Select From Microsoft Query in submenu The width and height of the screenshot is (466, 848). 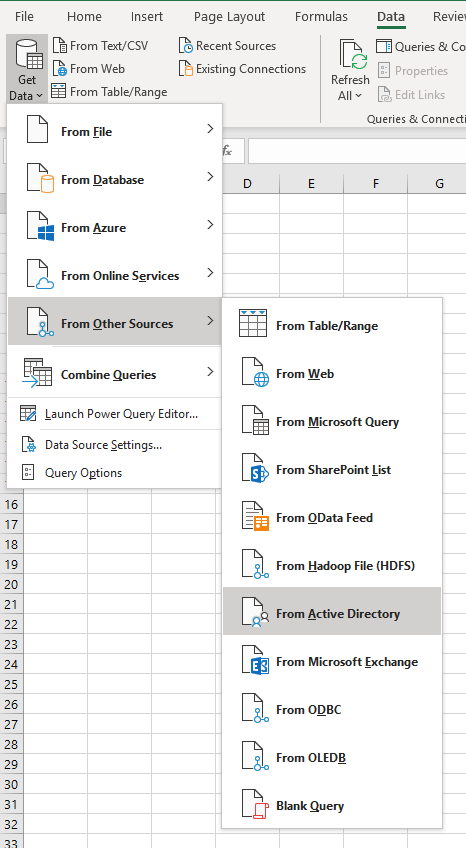[x=332, y=420]
